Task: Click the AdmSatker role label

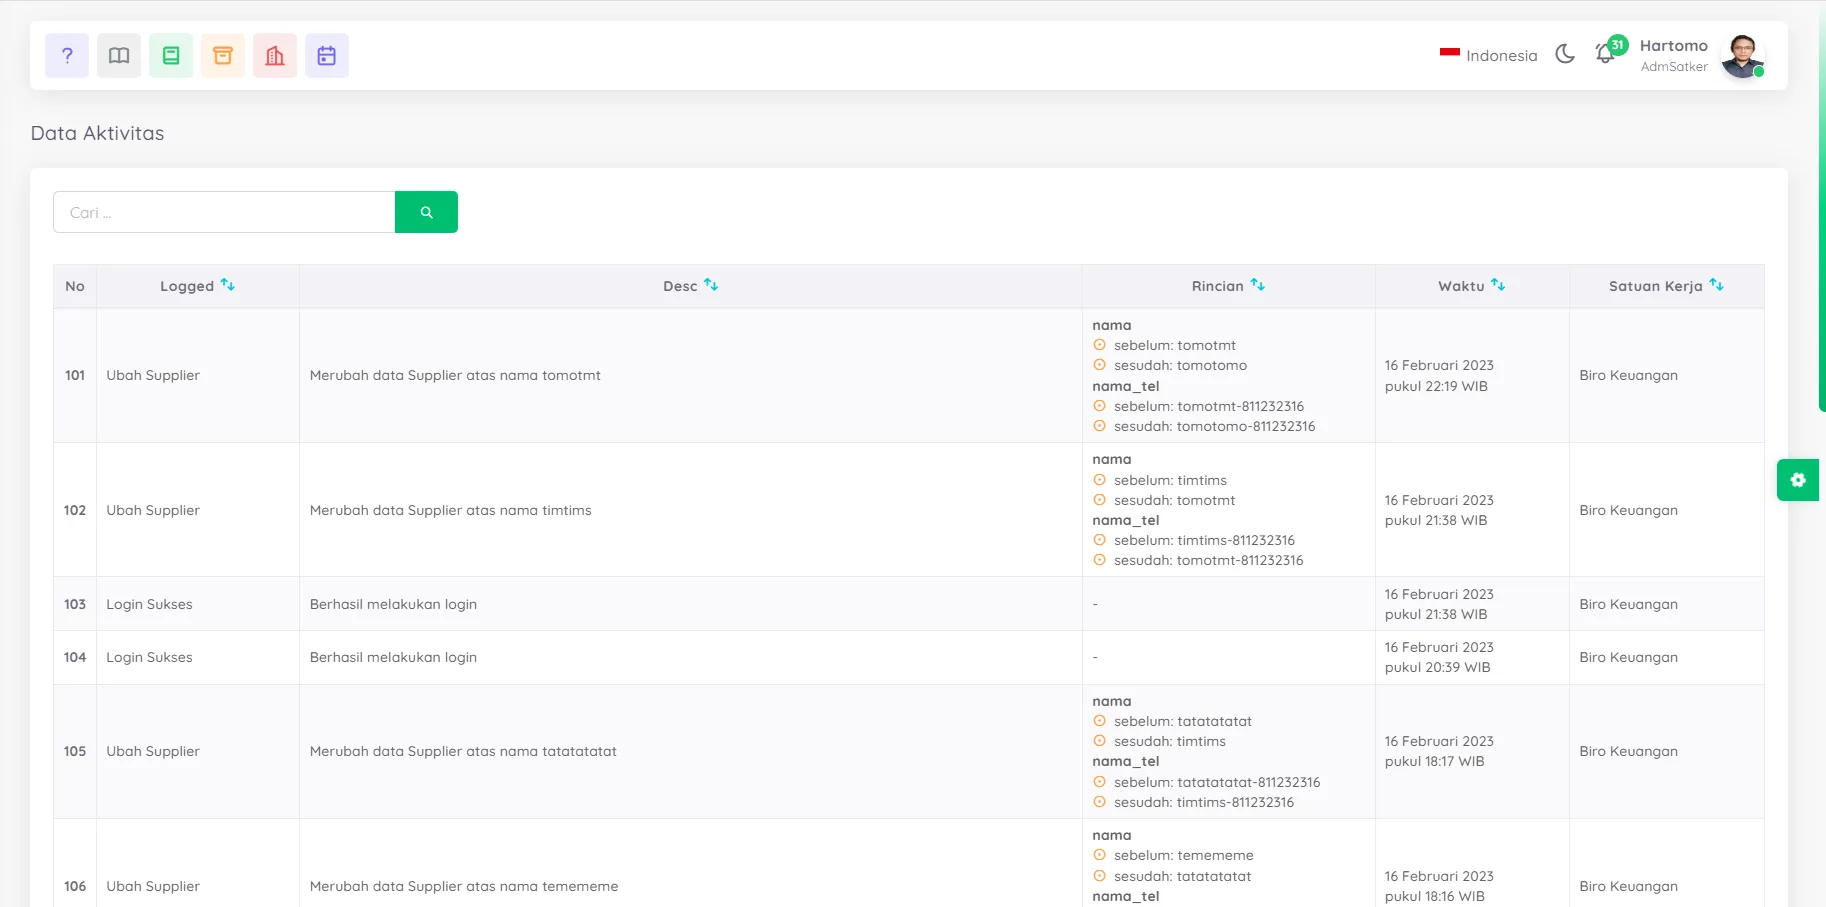Action: click(1674, 67)
